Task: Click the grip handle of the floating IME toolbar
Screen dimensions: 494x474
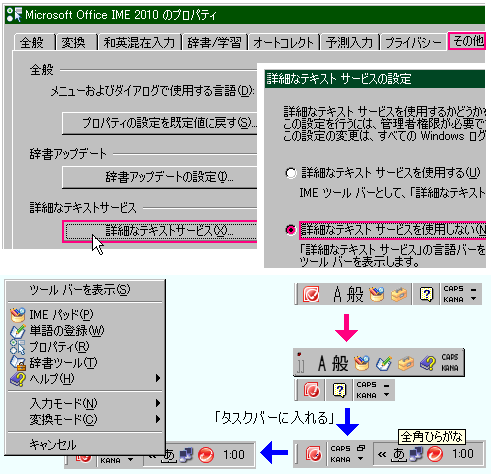Action: pyautogui.click(x=300, y=363)
